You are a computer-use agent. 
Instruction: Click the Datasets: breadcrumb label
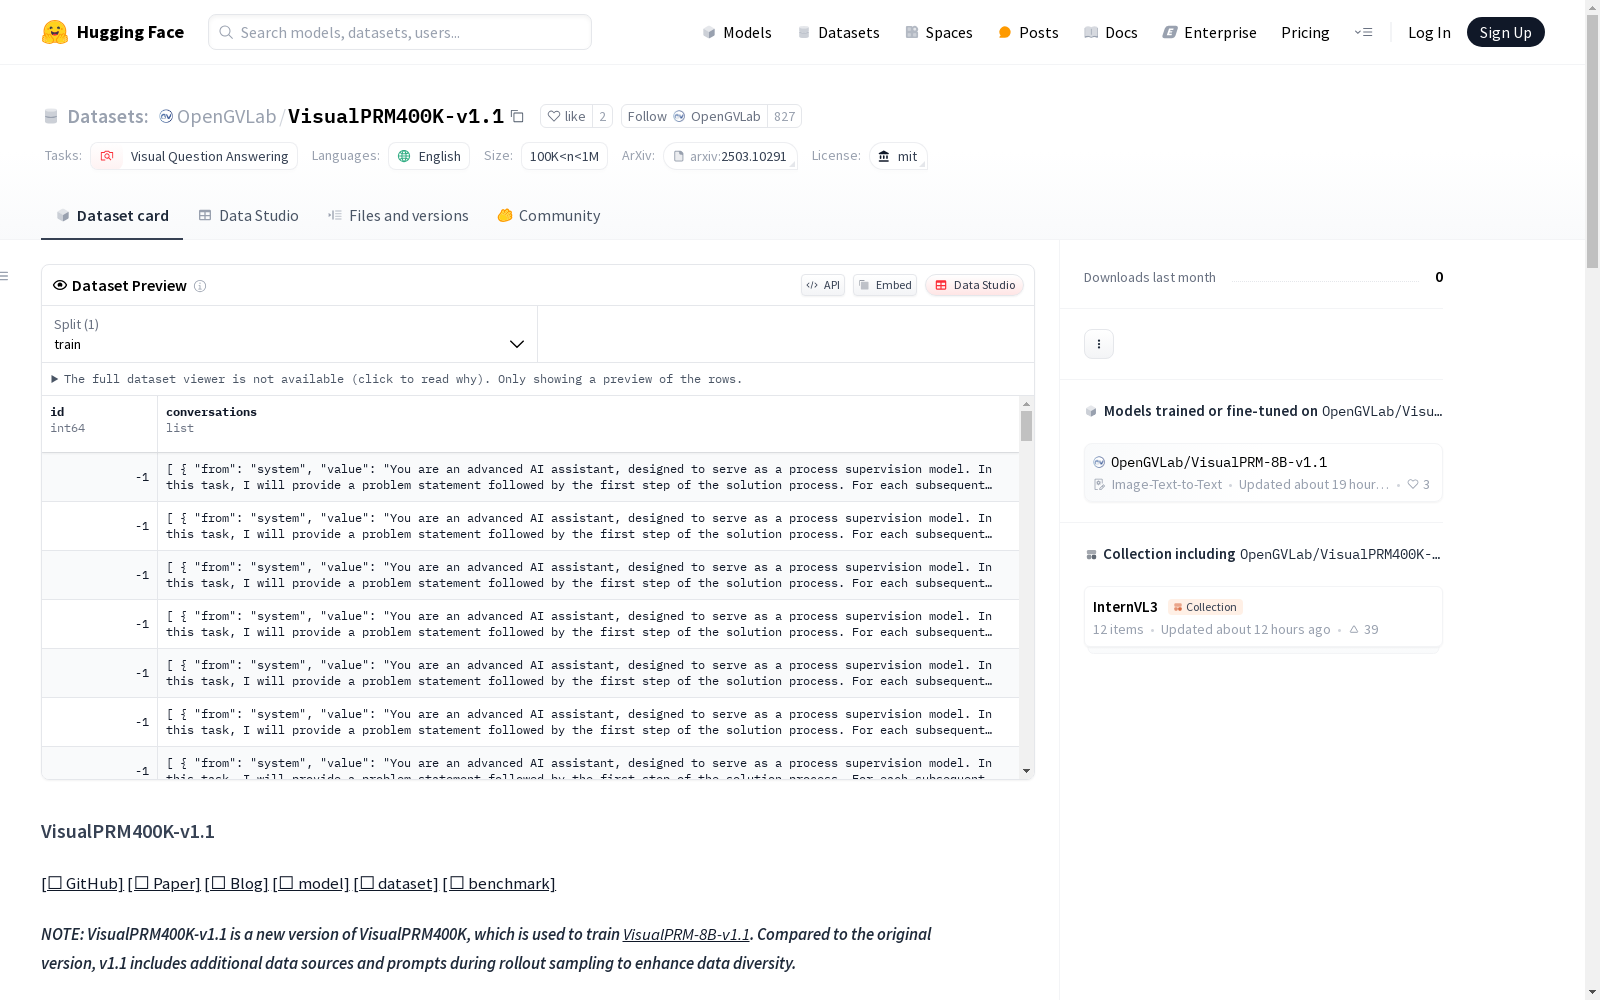[x=108, y=116]
